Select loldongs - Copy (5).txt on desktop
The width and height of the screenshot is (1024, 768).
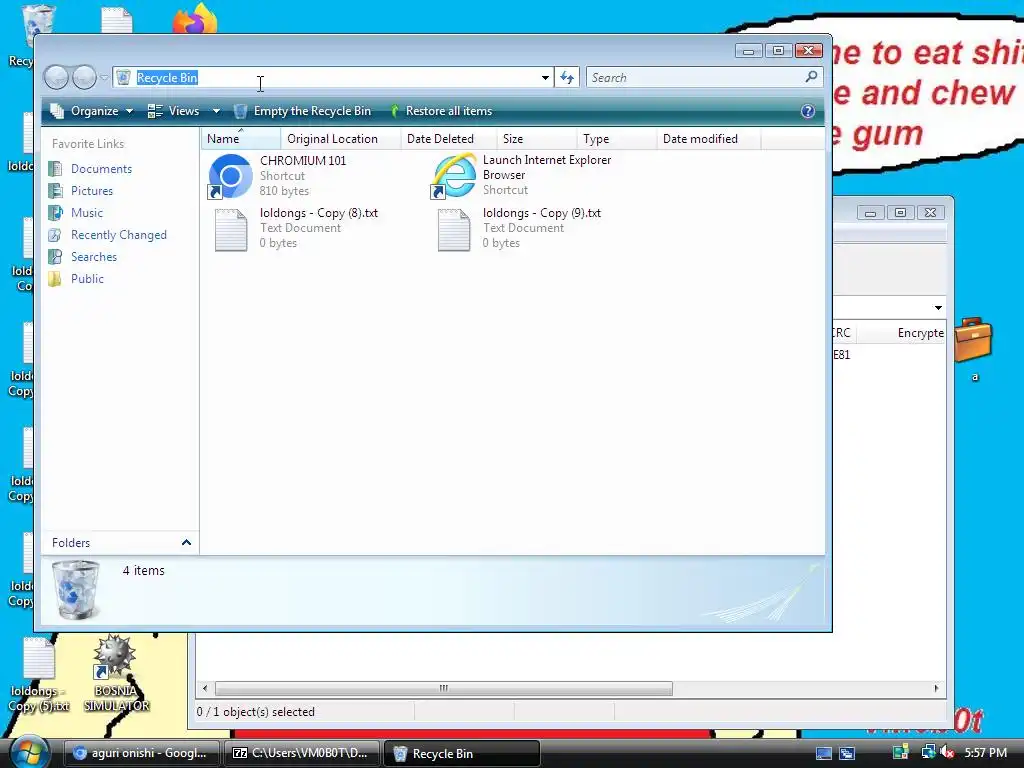click(x=39, y=675)
